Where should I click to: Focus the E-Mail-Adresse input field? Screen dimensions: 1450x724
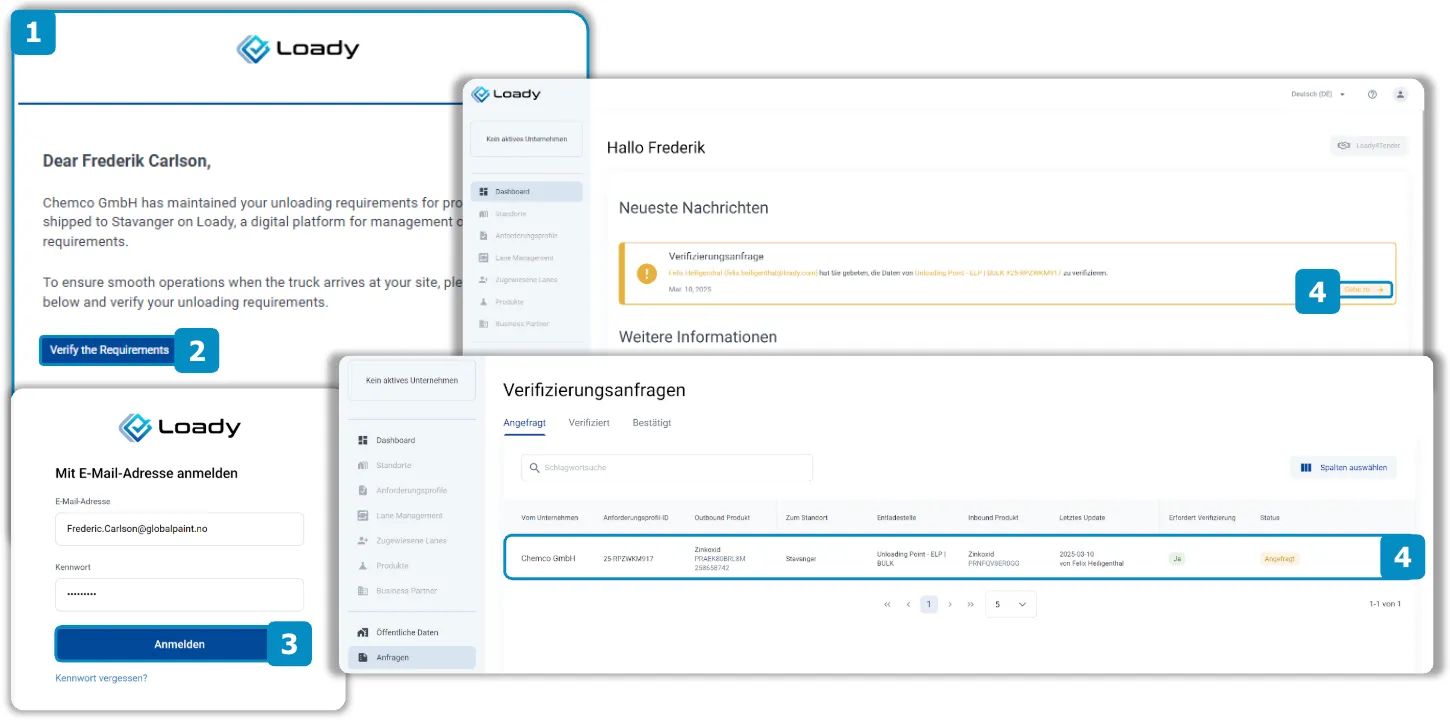coord(179,529)
